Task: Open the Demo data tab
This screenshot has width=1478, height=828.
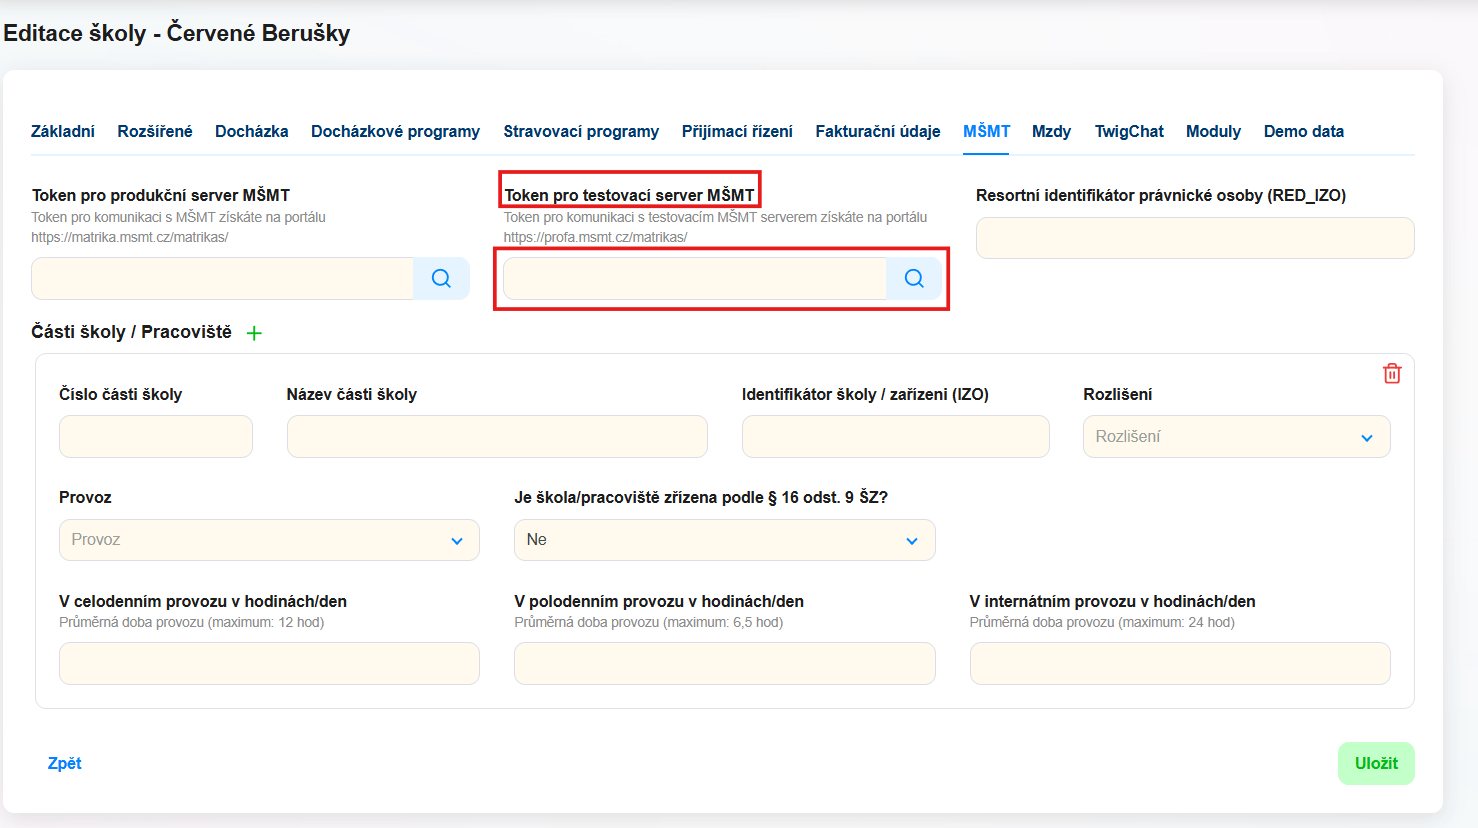Action: click(x=1303, y=132)
